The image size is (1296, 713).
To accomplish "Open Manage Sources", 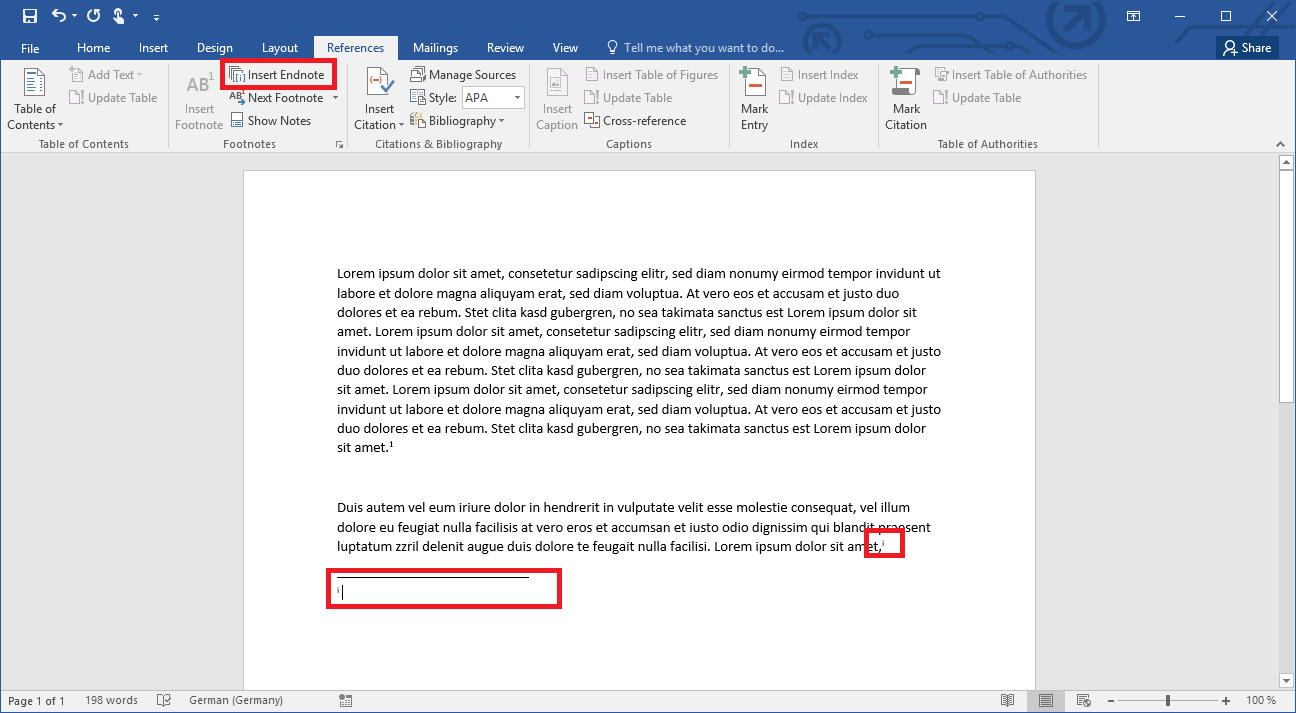I will [x=463, y=75].
